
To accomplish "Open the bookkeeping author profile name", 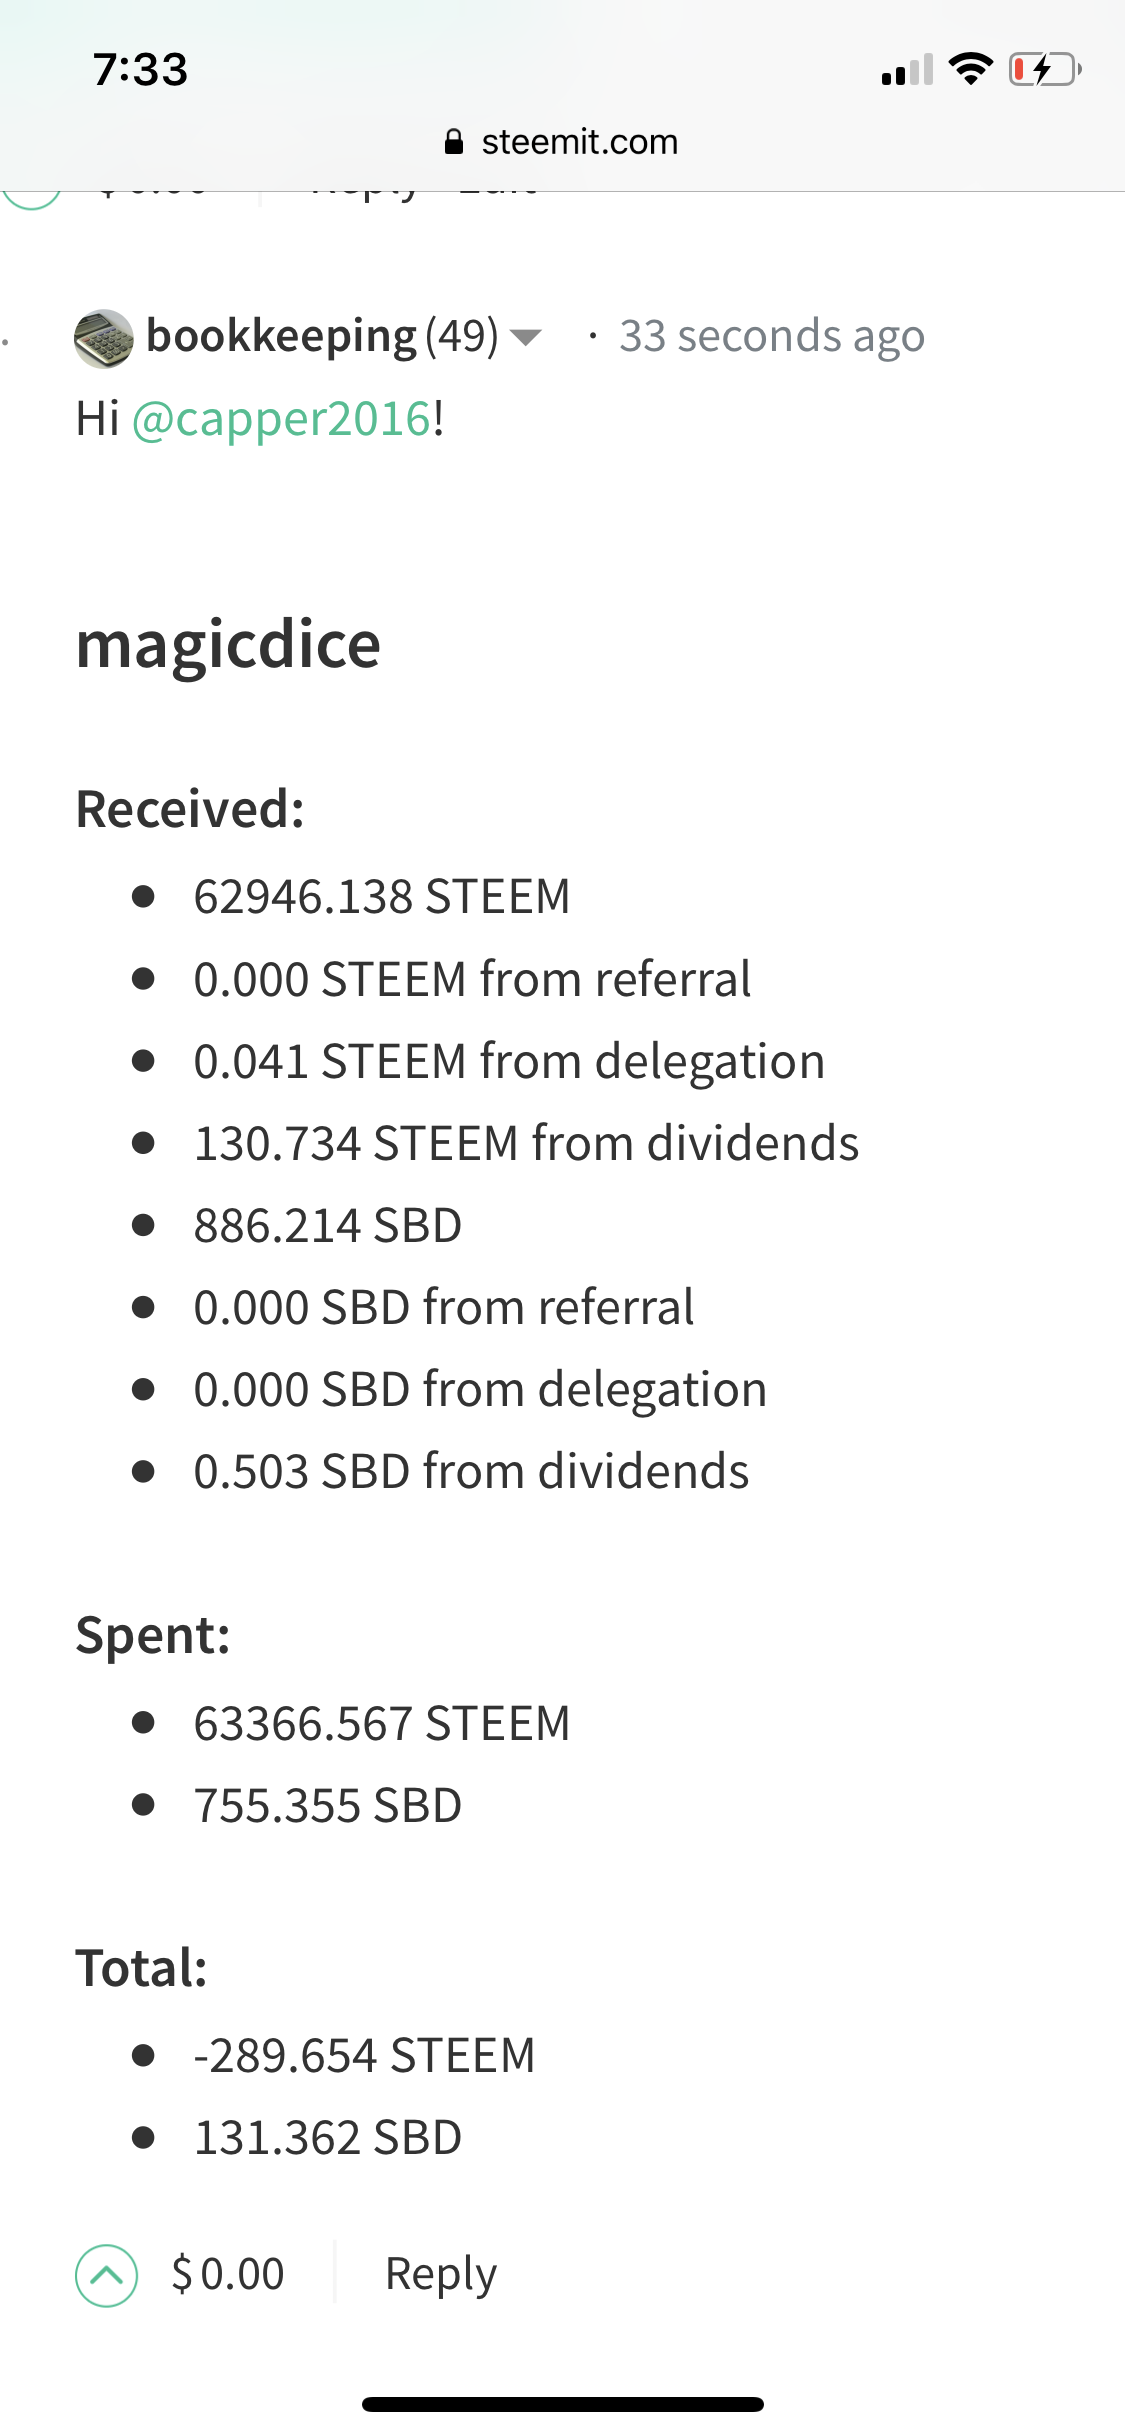I will 281,336.
